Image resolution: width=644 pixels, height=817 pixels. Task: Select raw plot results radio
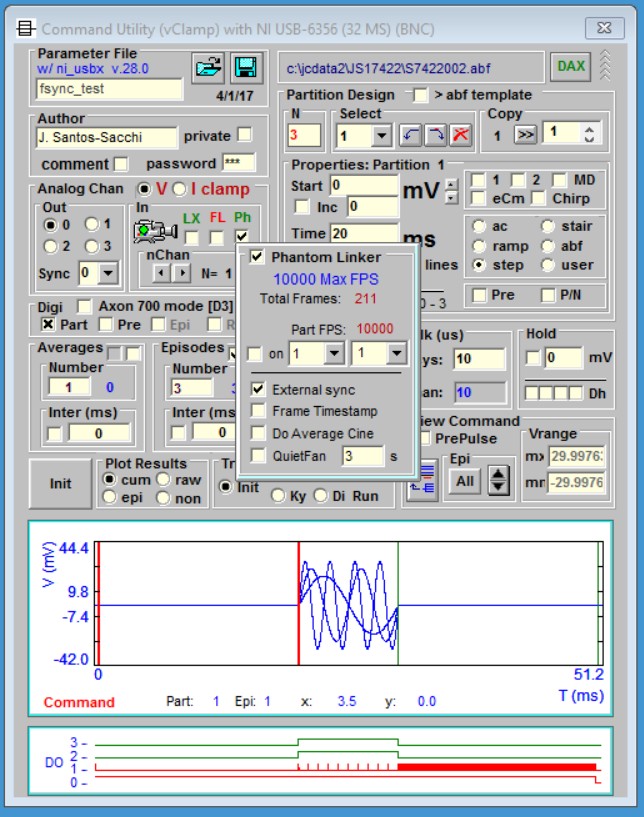(x=163, y=479)
